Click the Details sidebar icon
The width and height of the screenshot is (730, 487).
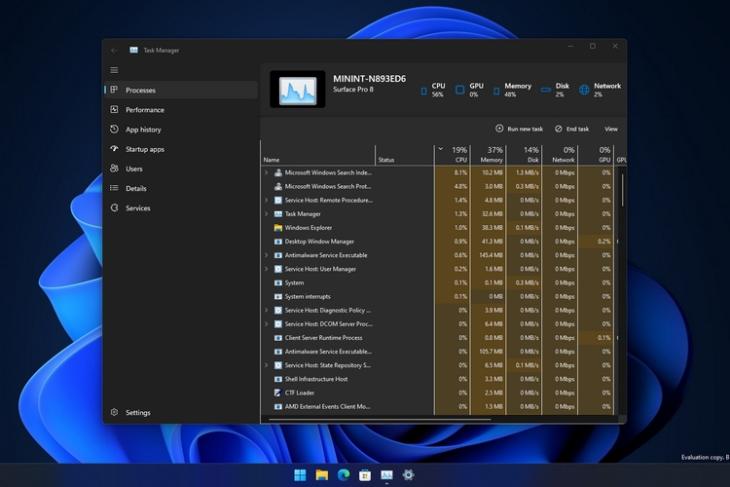click(x=114, y=188)
